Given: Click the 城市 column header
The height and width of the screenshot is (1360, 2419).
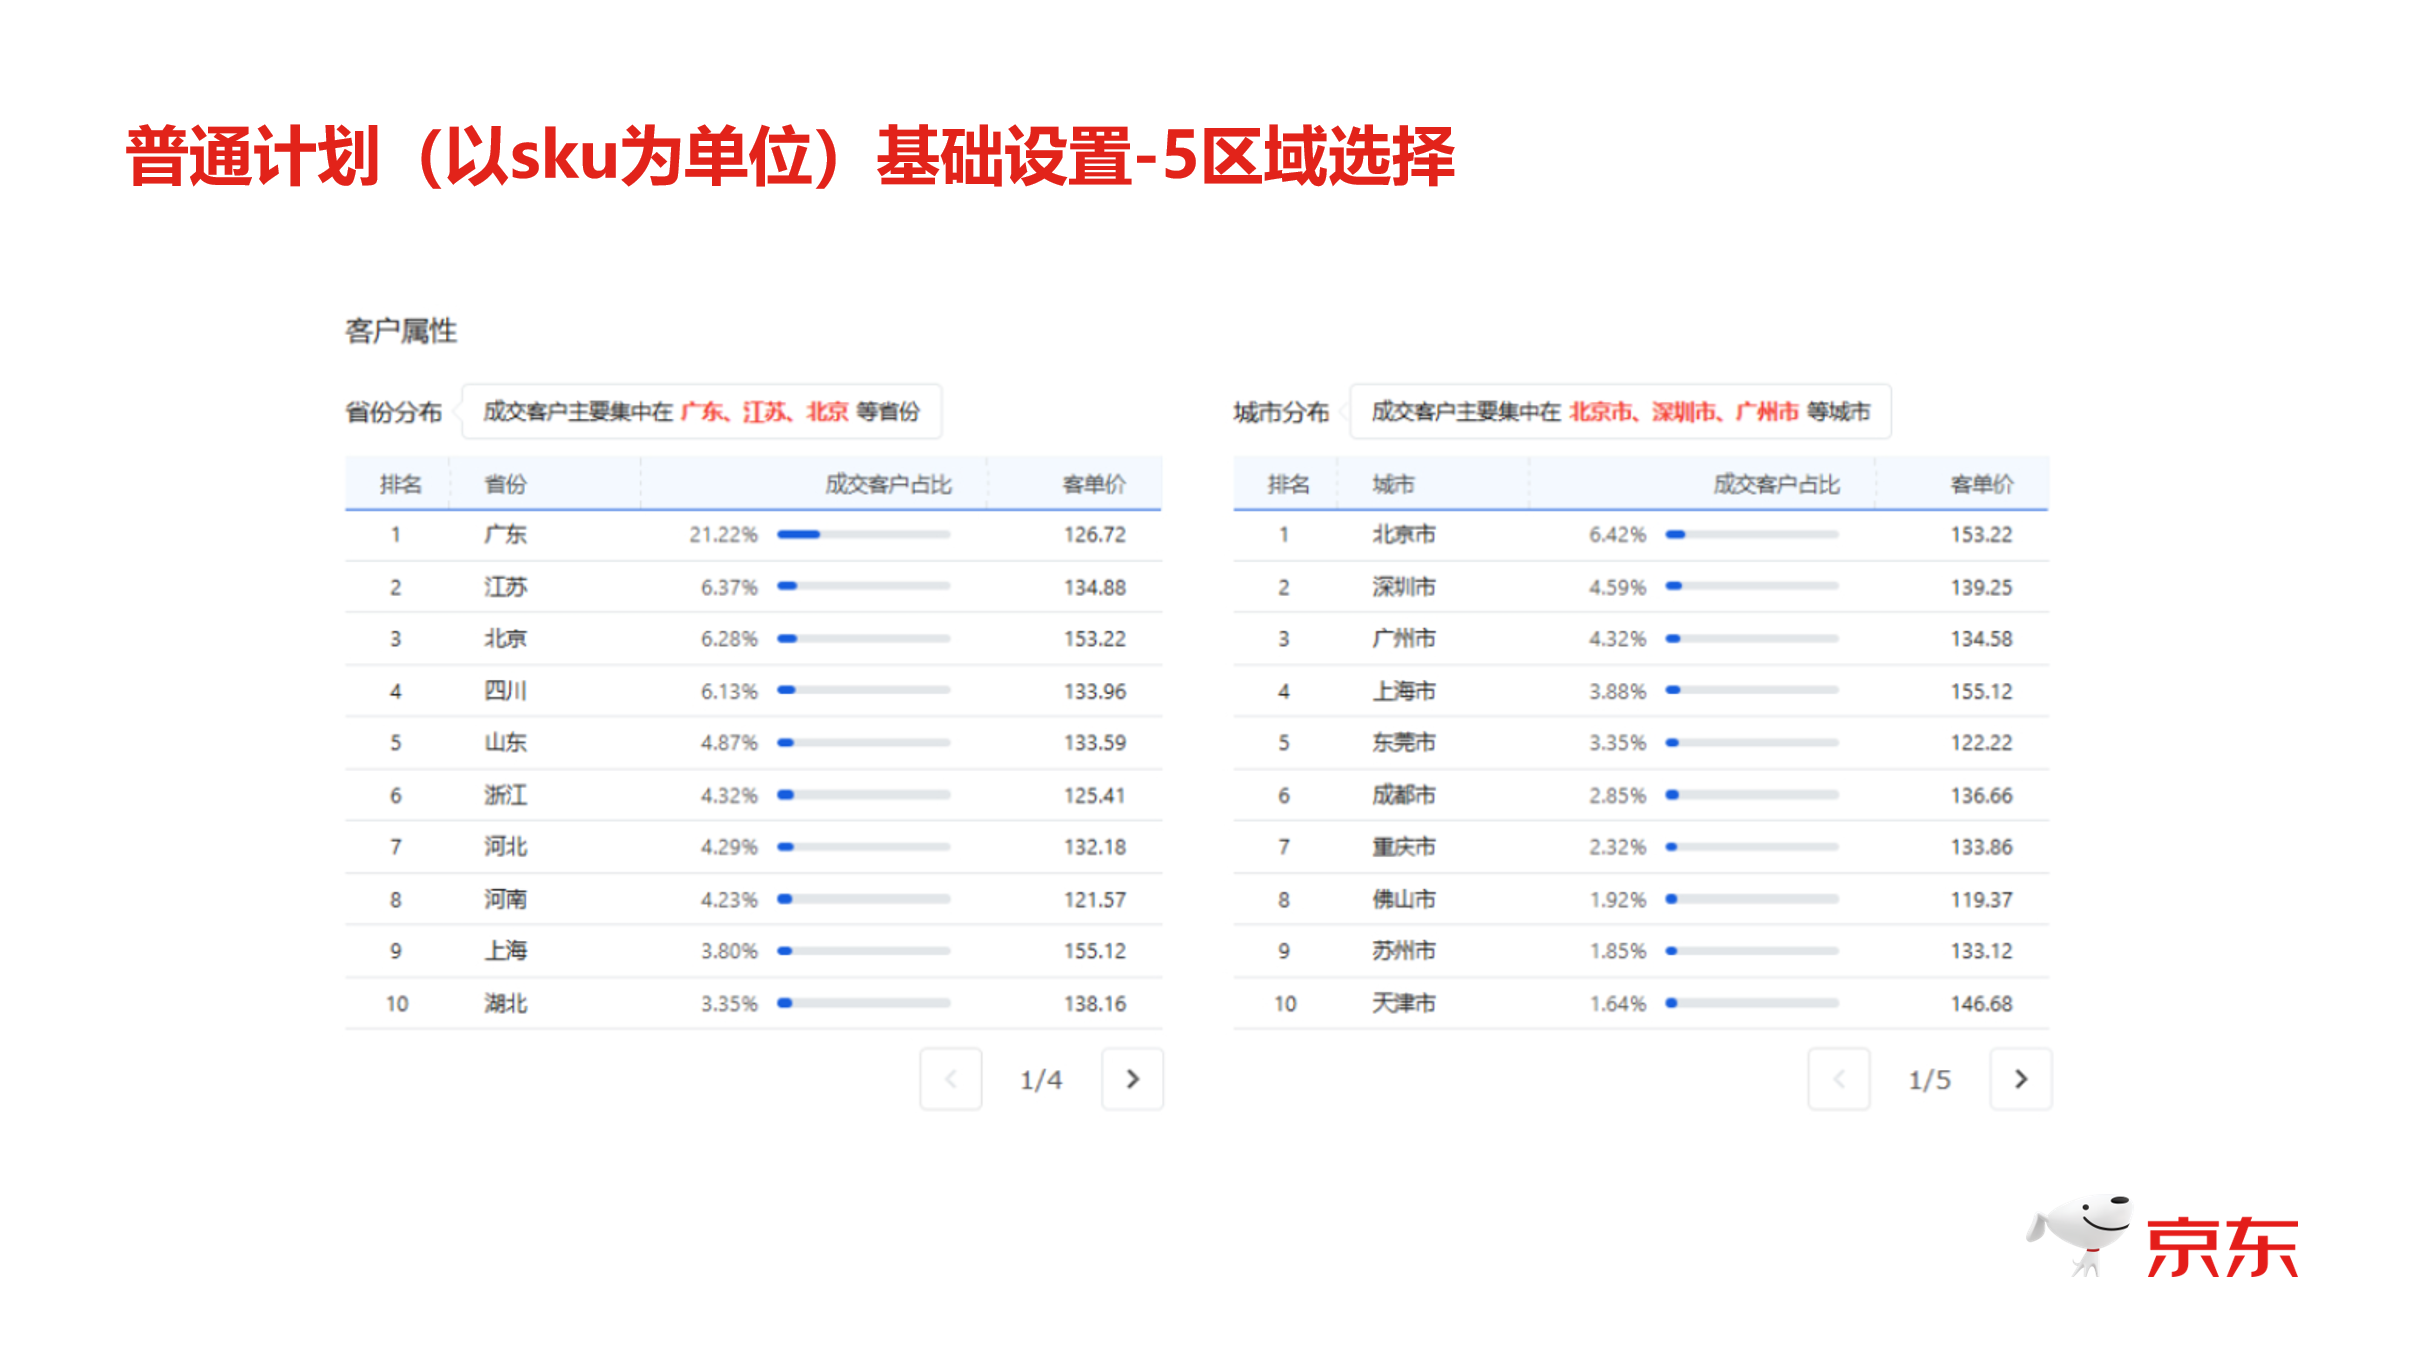Looking at the screenshot, I should coord(1393,484).
